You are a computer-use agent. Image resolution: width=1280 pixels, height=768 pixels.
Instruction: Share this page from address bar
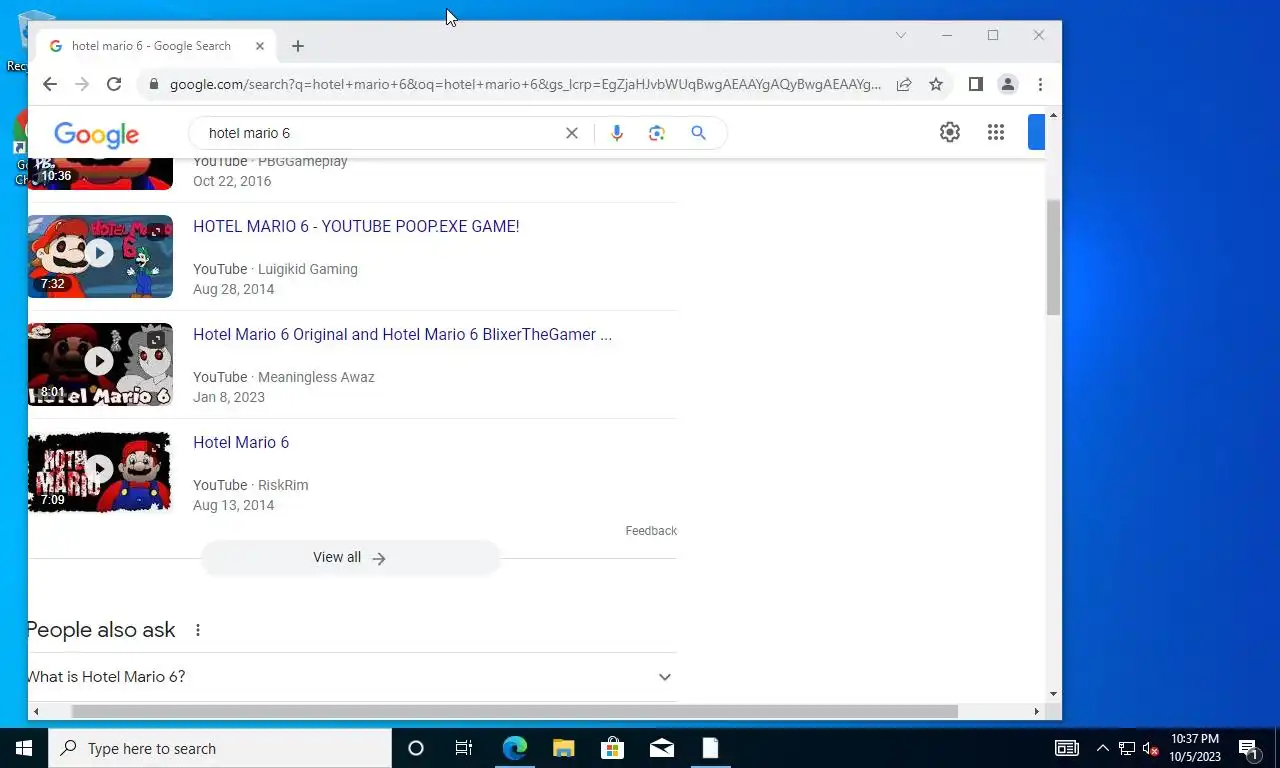[904, 85]
